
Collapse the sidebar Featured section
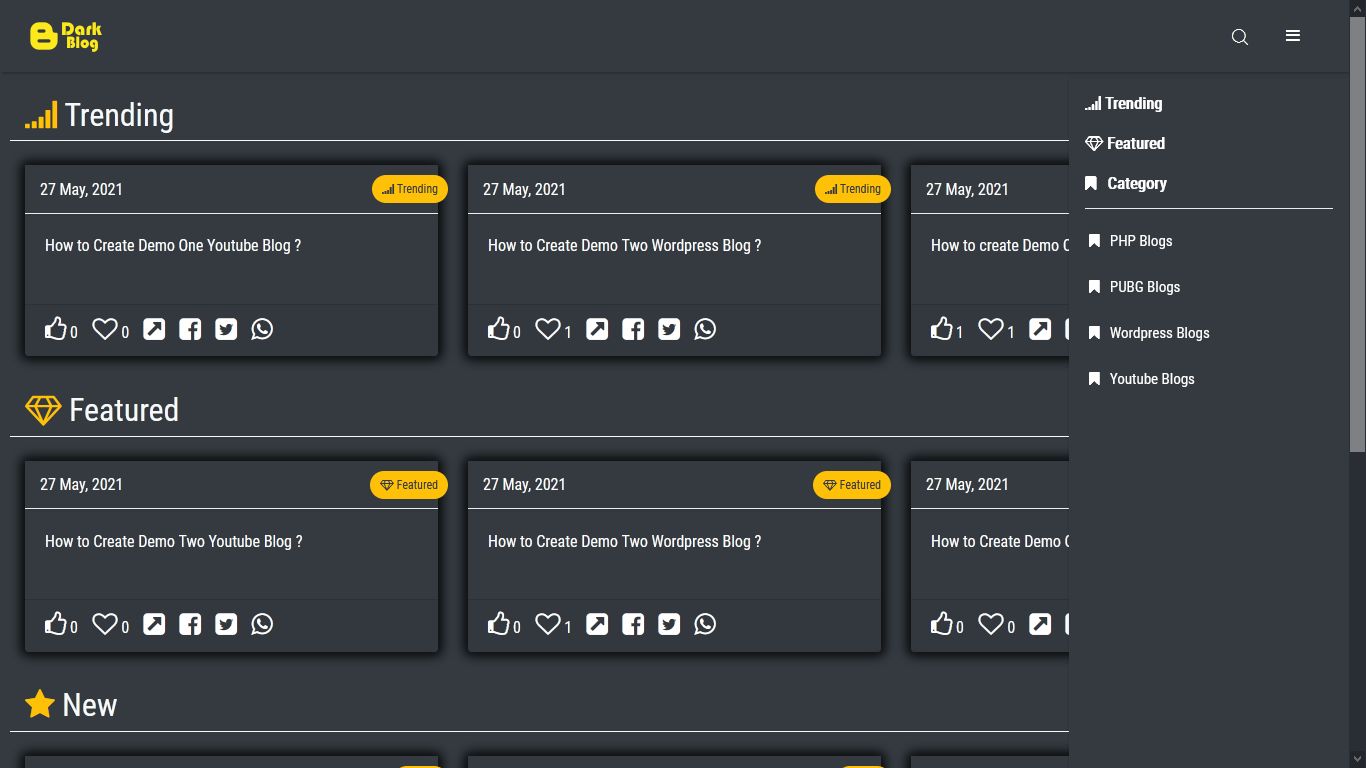pyautogui.click(x=1125, y=143)
